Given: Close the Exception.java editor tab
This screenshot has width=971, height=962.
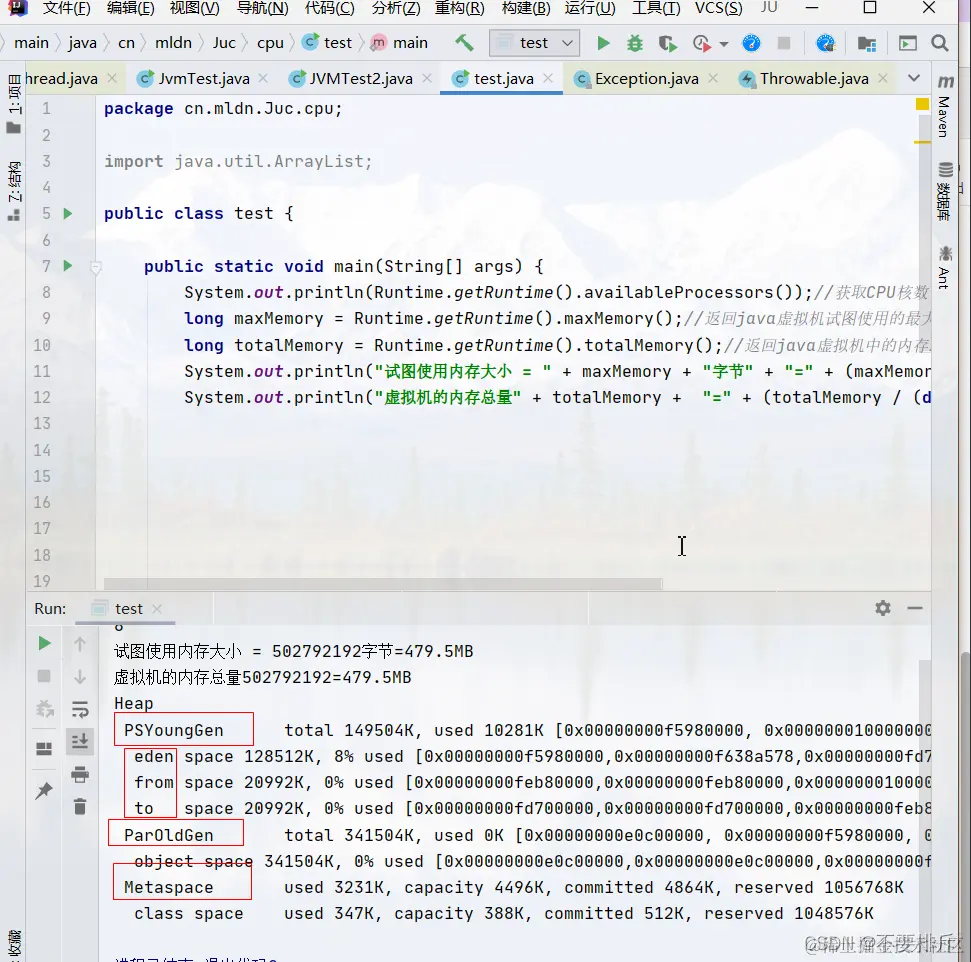Looking at the screenshot, I should (x=713, y=79).
